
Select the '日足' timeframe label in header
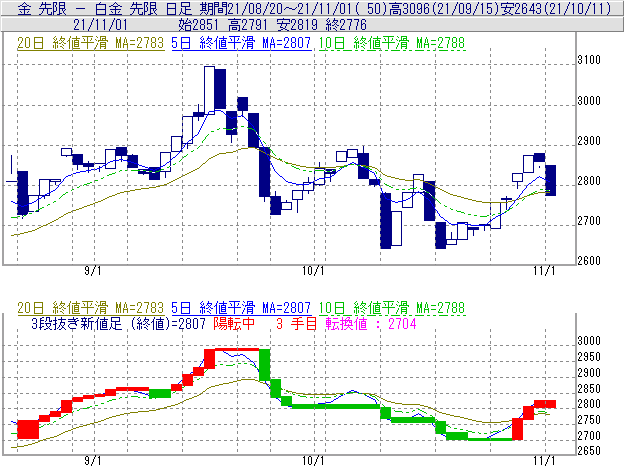click(x=179, y=8)
